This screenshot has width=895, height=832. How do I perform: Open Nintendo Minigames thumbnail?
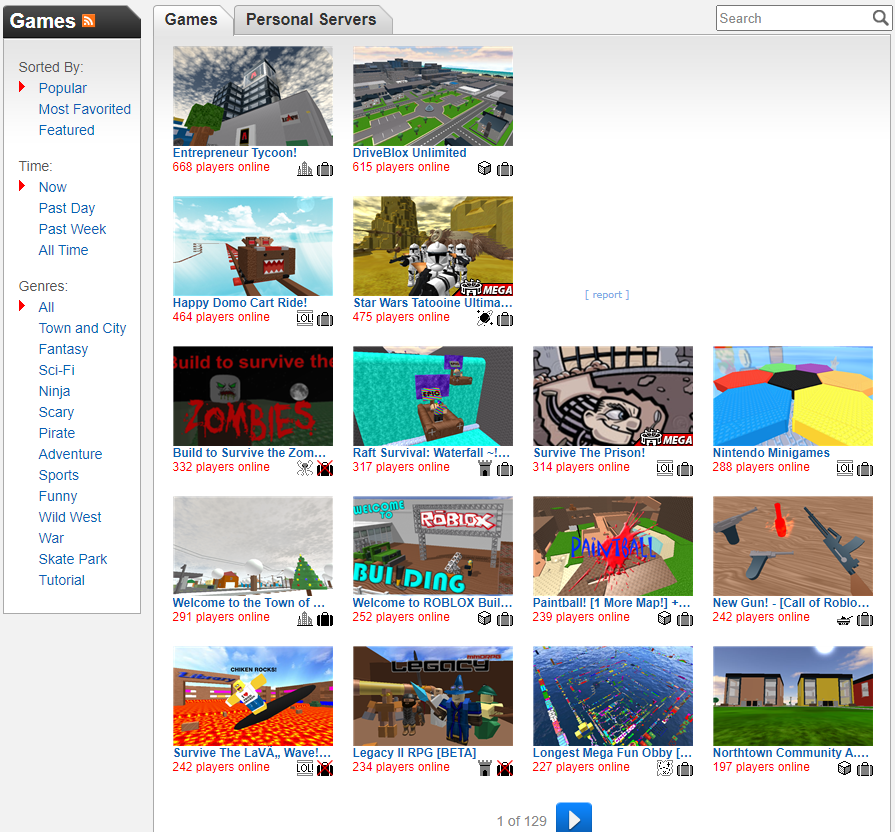click(x=793, y=396)
